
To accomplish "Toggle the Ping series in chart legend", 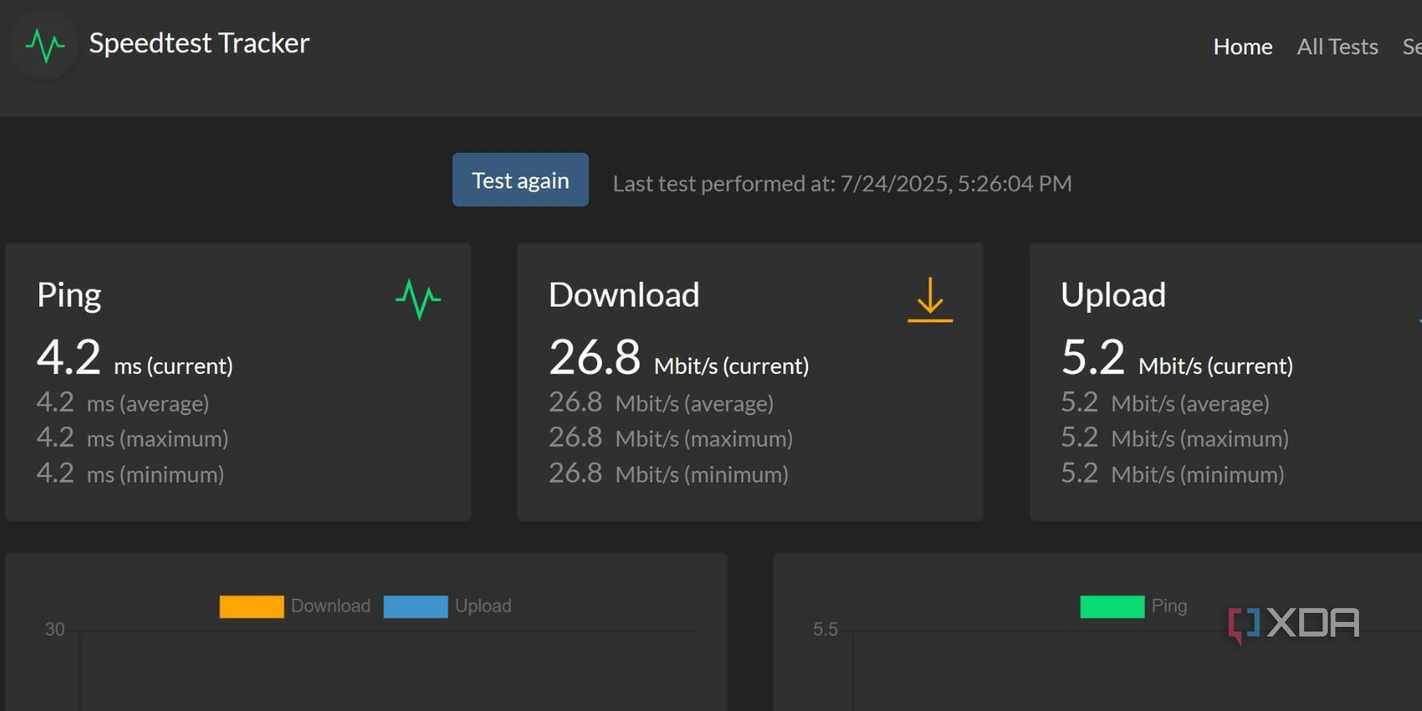I will point(1133,606).
